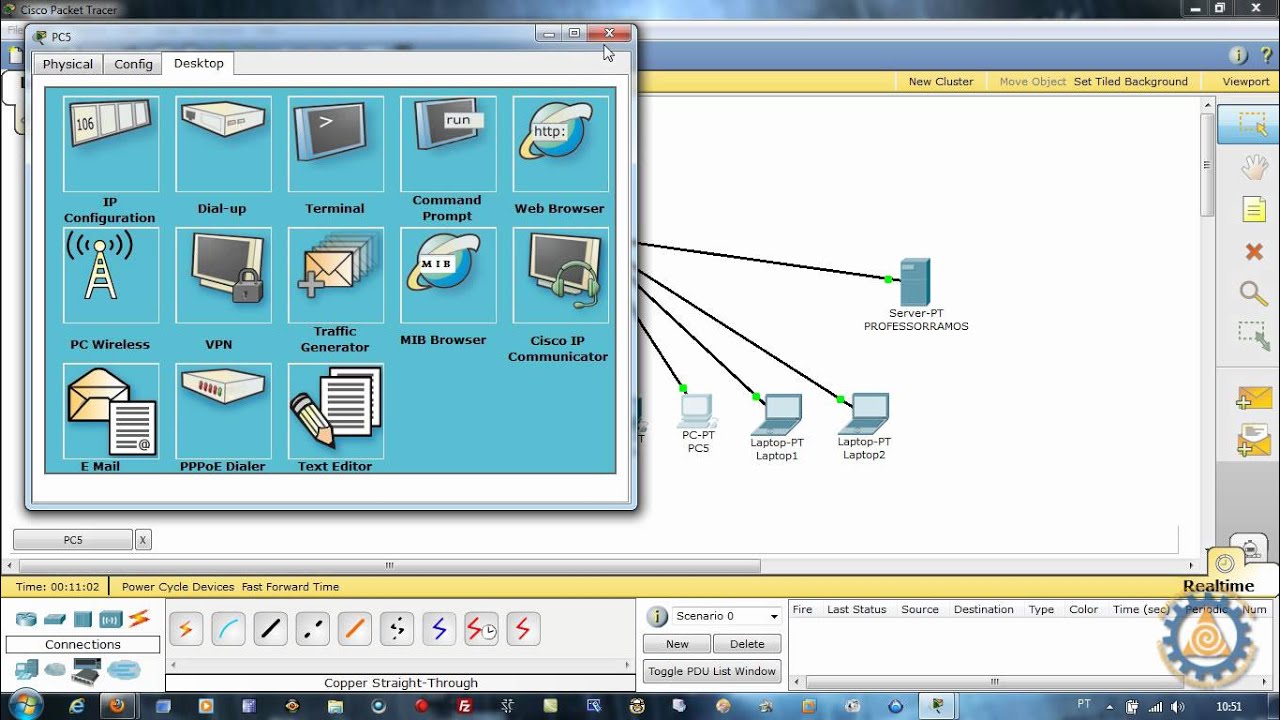The image size is (1280, 720).
Task: Select the Copper Straight-Through black cable
Action: click(270, 629)
